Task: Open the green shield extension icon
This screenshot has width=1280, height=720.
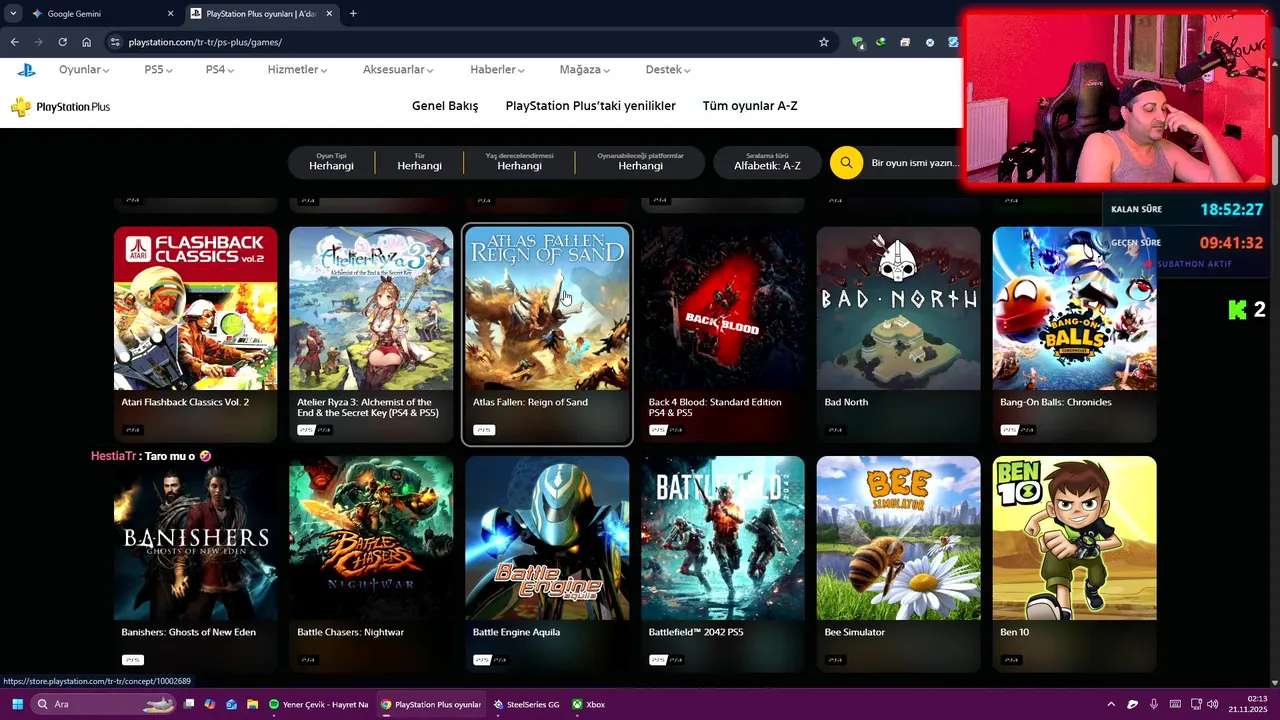Action: coord(857,42)
